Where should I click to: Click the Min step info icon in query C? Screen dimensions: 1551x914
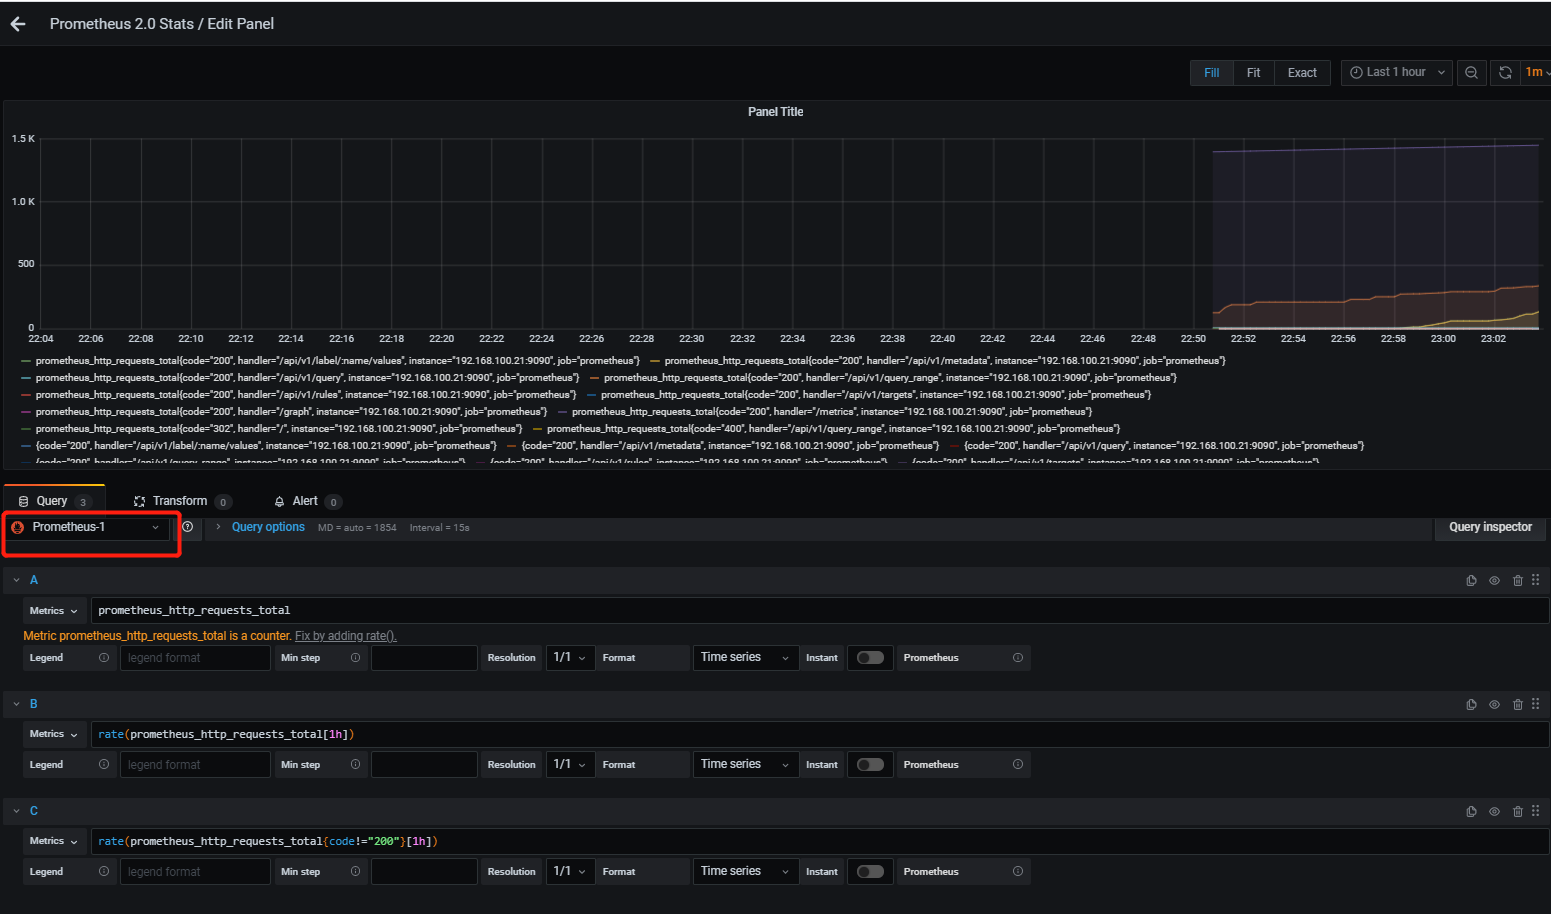(x=355, y=872)
